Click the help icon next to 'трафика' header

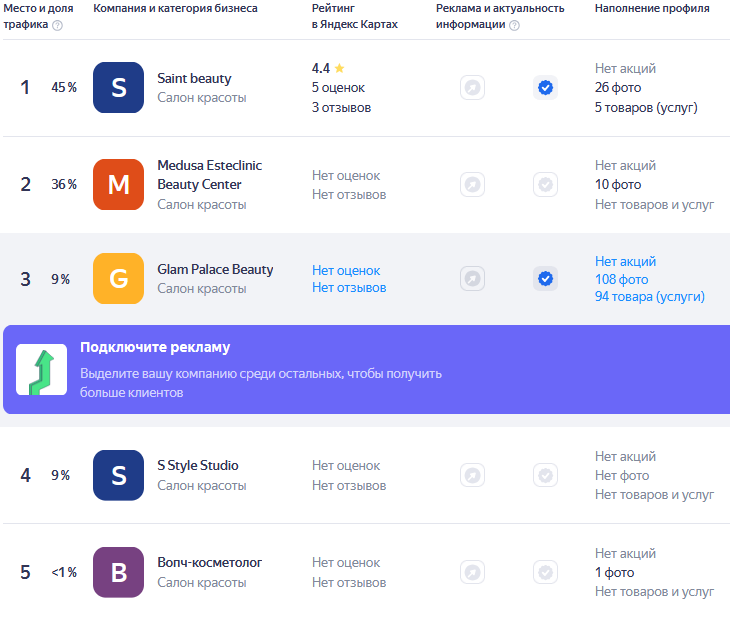pos(57,25)
